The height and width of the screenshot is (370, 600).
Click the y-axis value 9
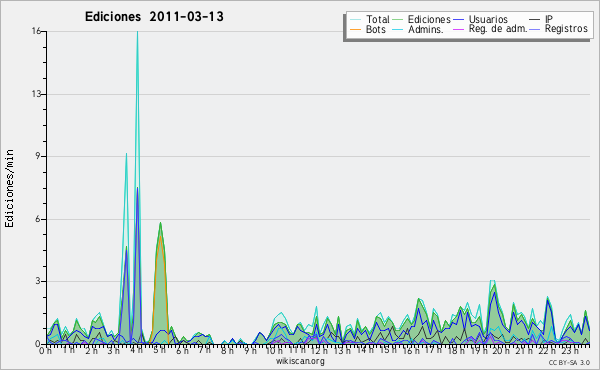pos(38,156)
